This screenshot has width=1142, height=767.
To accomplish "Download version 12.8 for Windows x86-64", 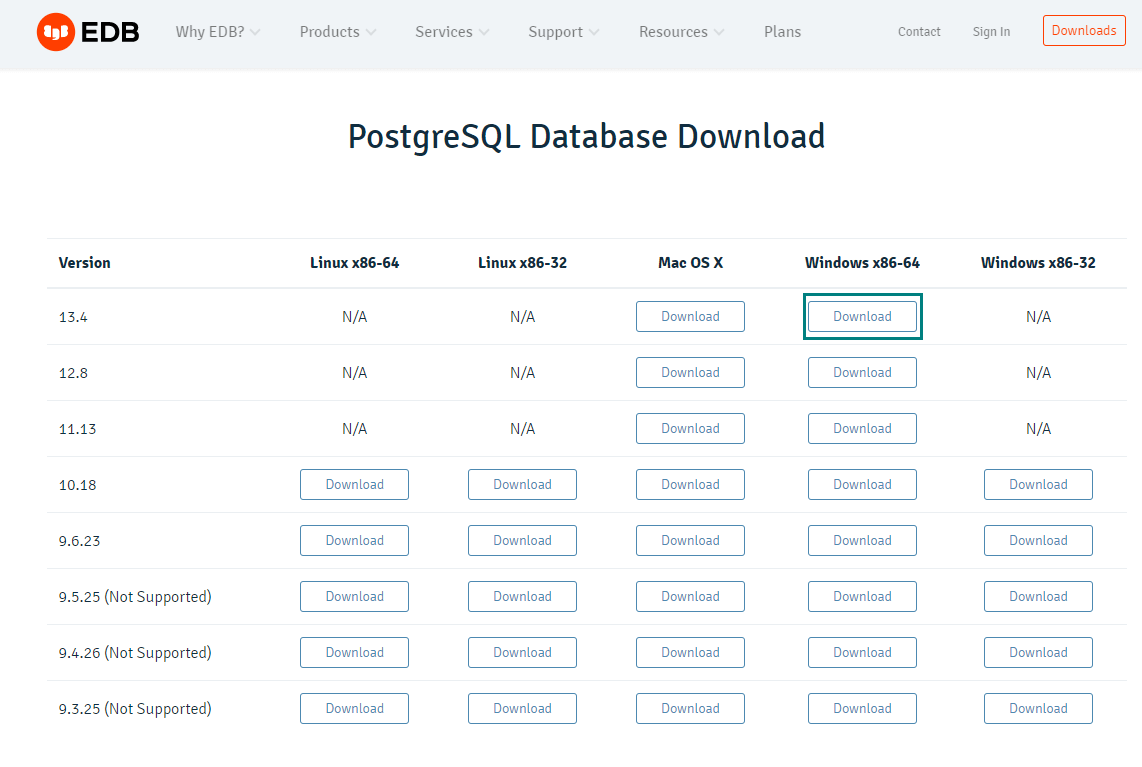I will (x=862, y=373).
